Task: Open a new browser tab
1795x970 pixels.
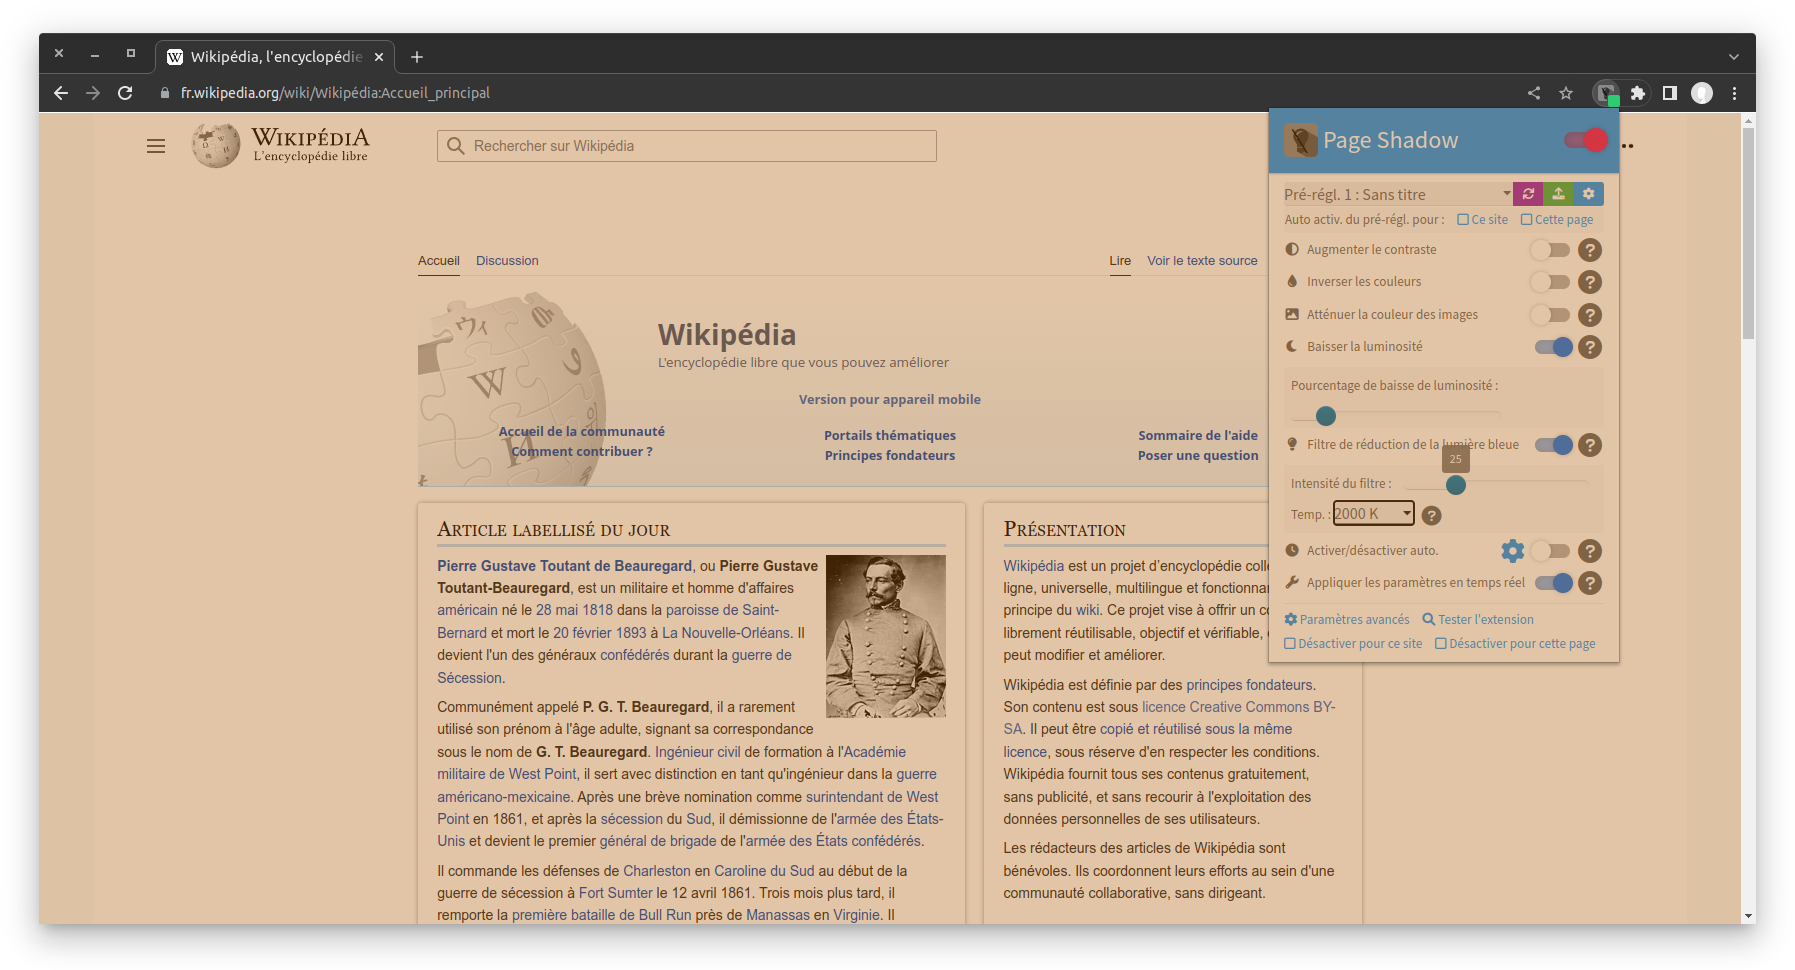Action: pos(417,57)
